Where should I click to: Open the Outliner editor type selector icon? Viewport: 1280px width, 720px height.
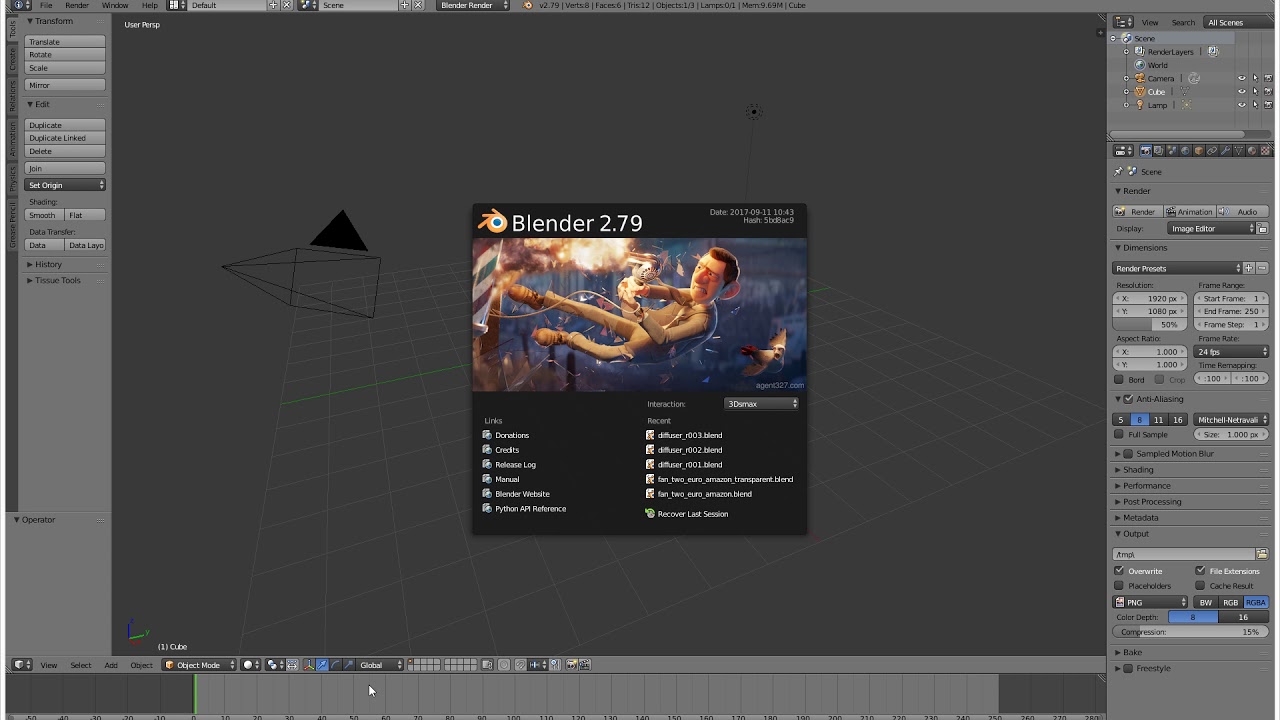point(1124,22)
